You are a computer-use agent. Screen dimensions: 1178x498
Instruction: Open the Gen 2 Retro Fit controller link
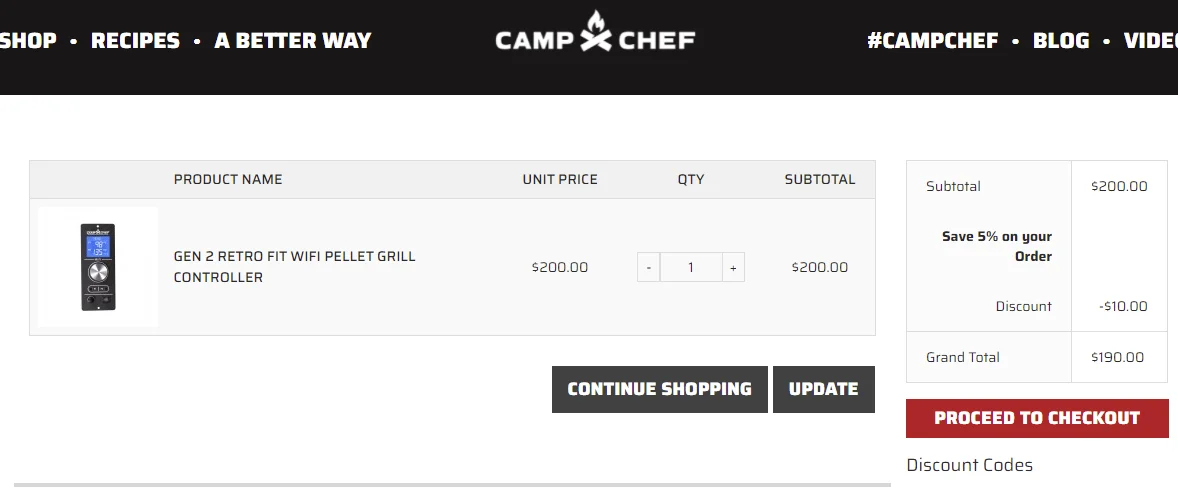point(294,267)
